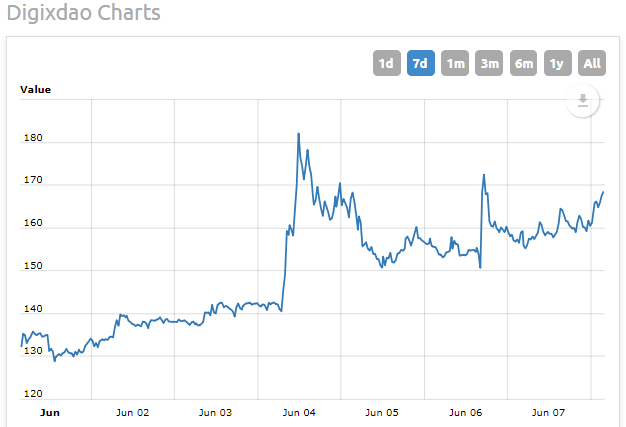The image size is (626, 427).
Task: Switch chart to 7d range
Action: (x=420, y=63)
